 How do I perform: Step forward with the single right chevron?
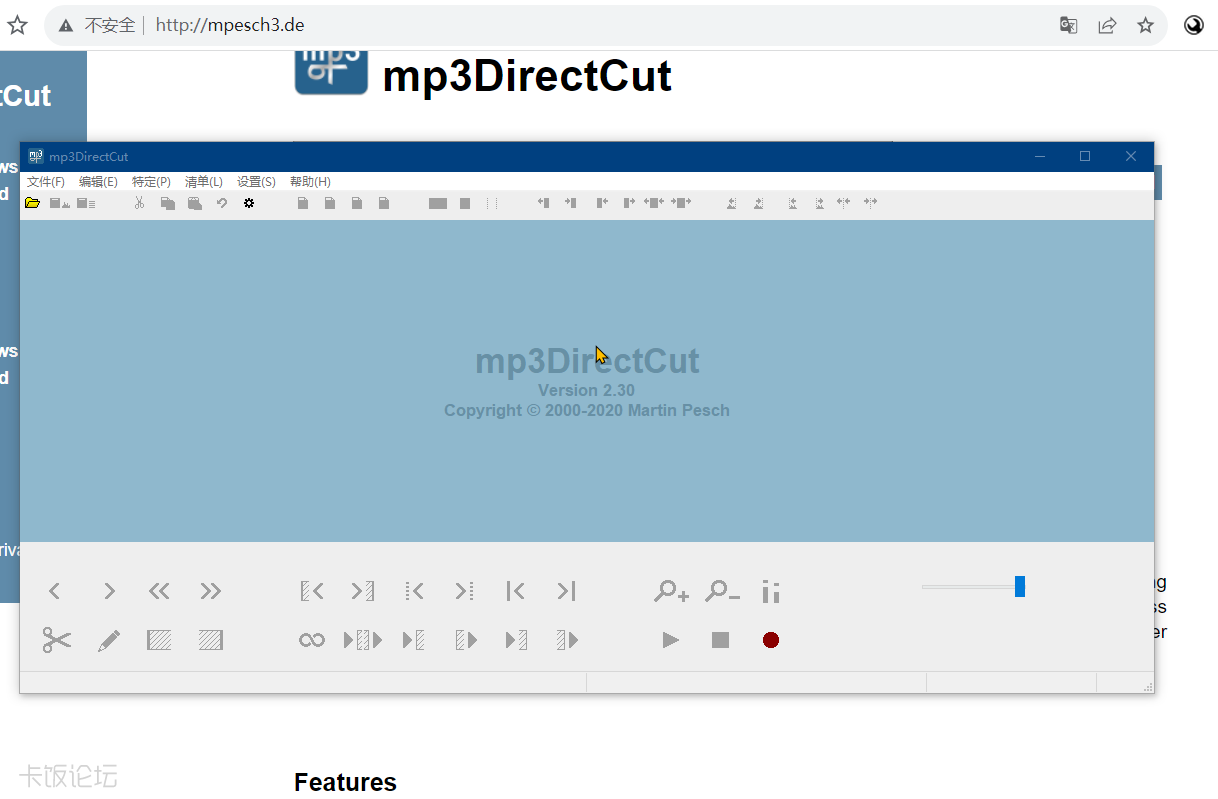[x=109, y=591]
